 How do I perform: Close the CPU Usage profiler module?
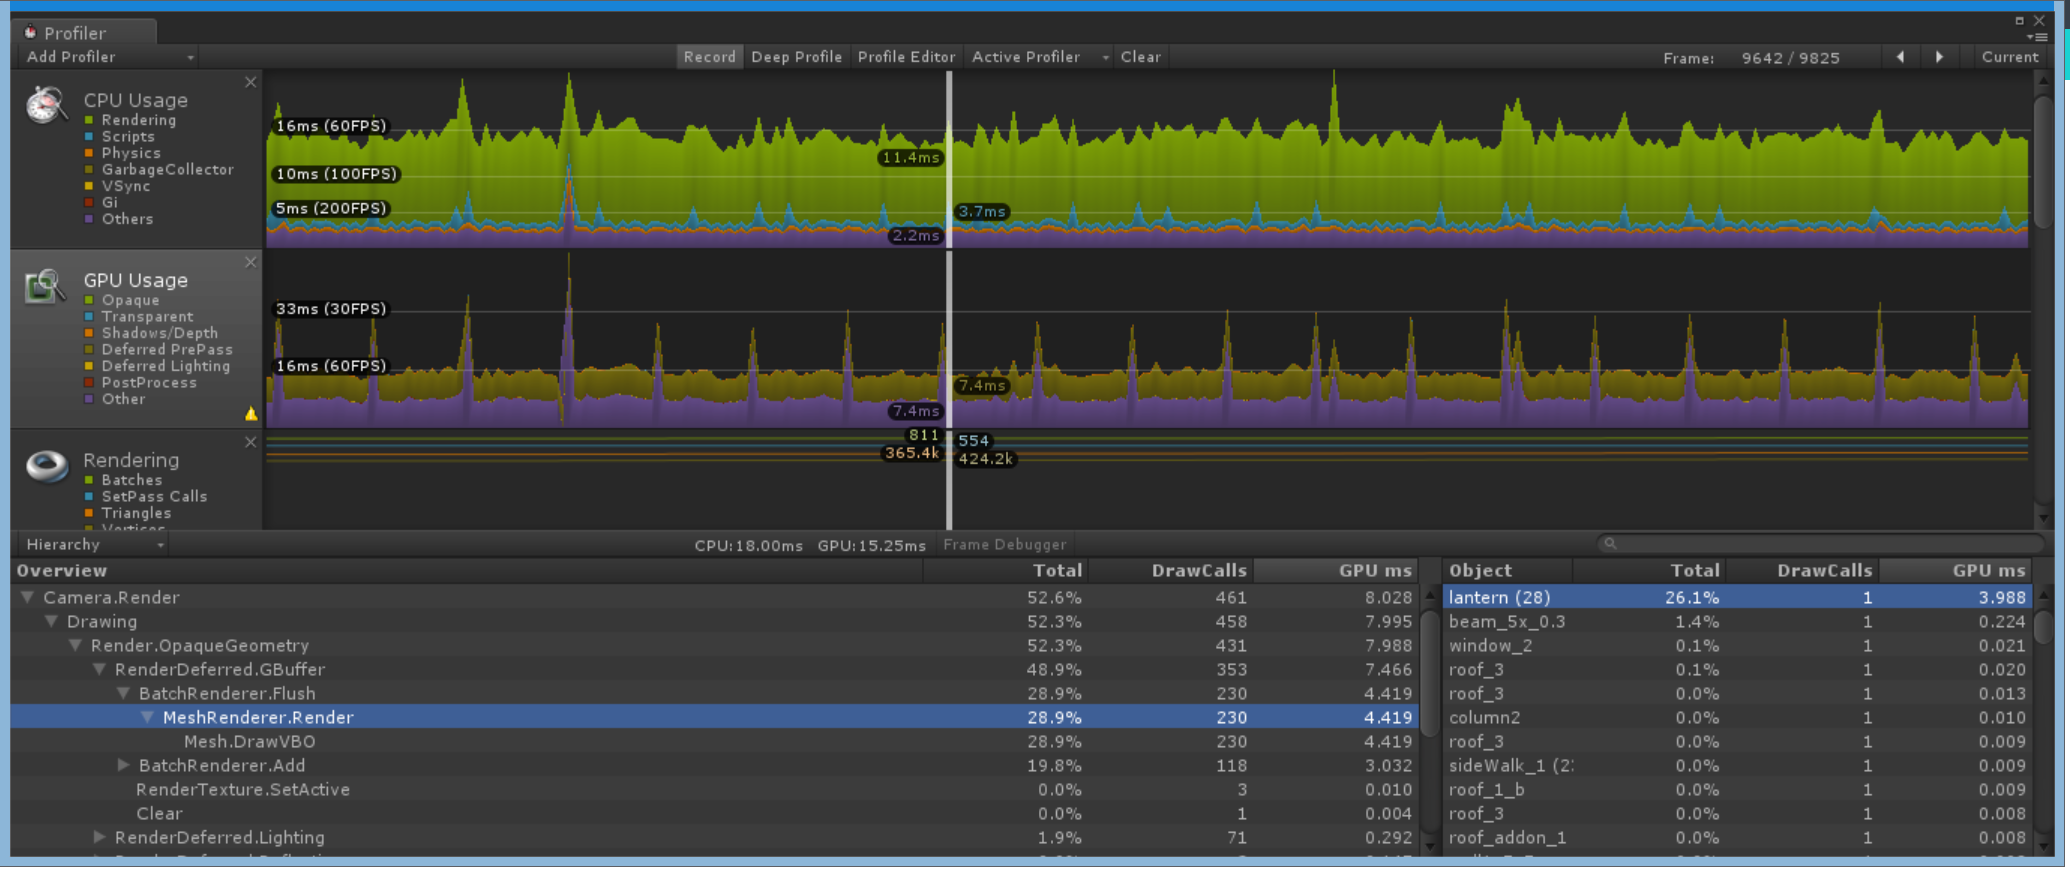(x=251, y=82)
